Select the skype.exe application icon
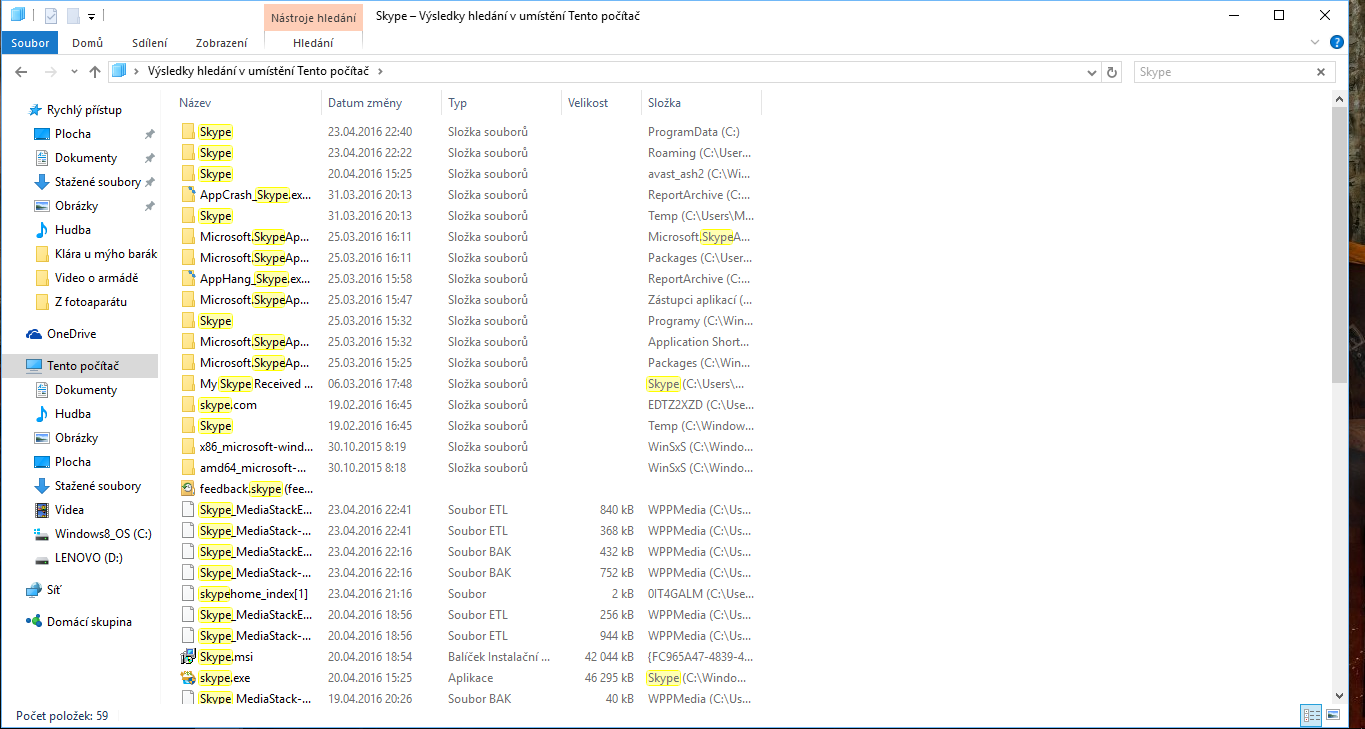 tap(188, 678)
